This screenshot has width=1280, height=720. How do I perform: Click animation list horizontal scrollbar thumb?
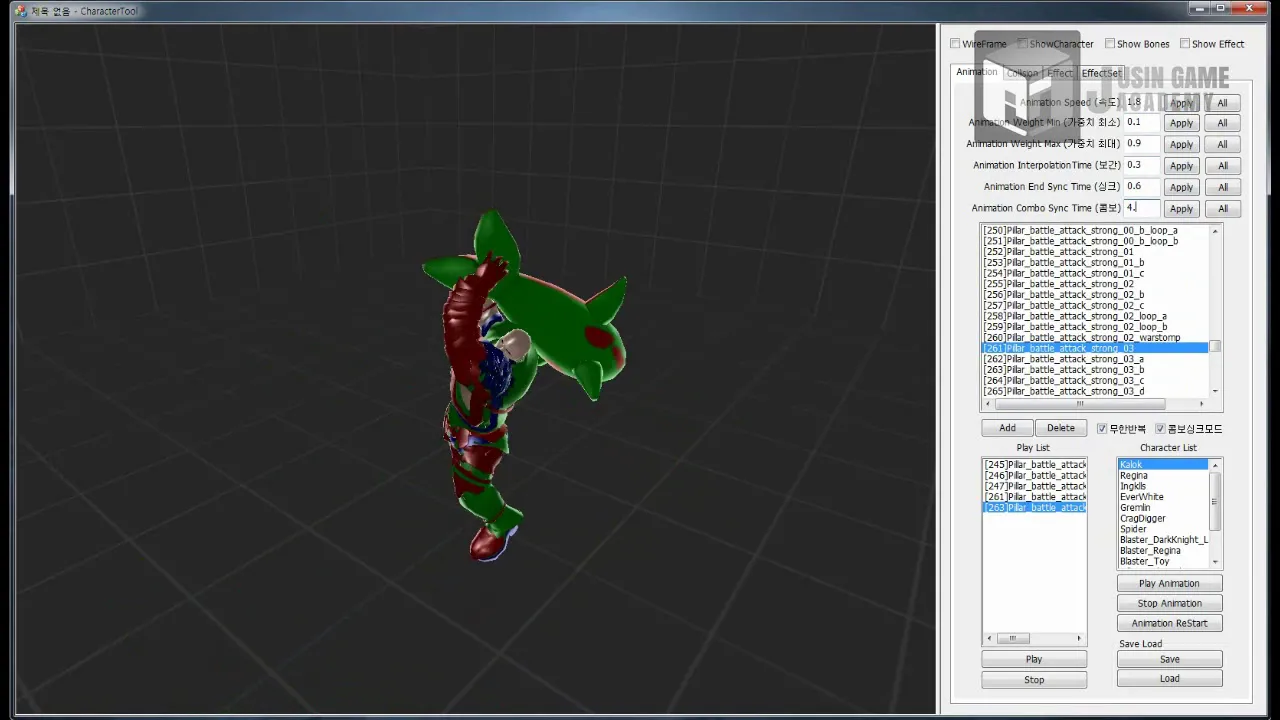click(1079, 404)
